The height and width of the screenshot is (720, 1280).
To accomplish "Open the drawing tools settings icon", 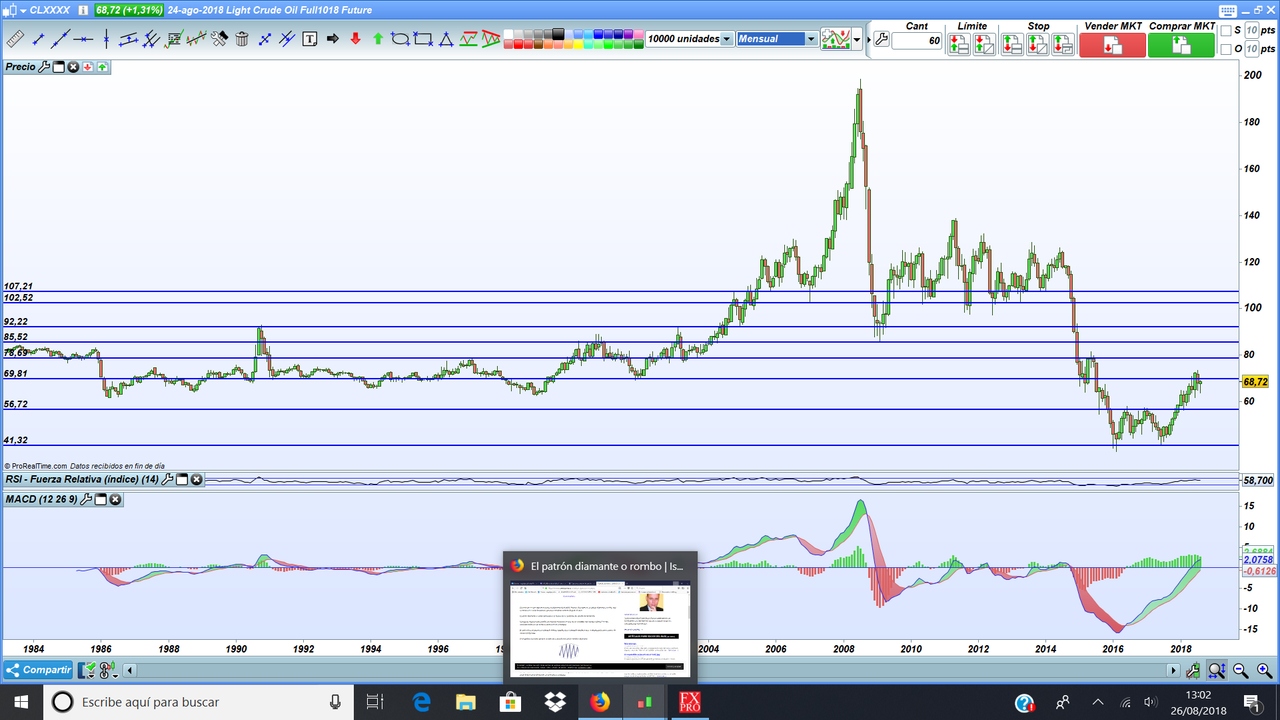I will click(219, 40).
